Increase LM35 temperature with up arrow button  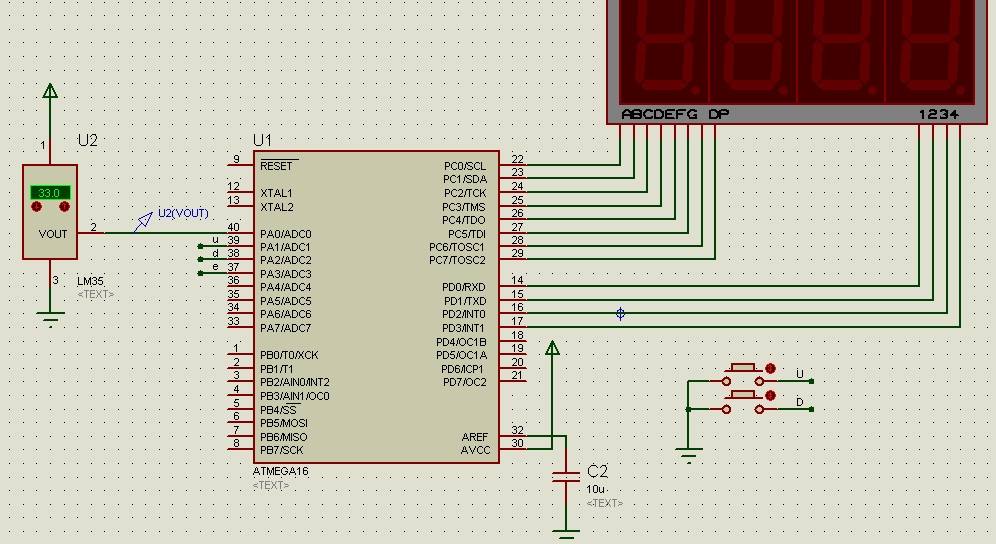tap(64, 207)
